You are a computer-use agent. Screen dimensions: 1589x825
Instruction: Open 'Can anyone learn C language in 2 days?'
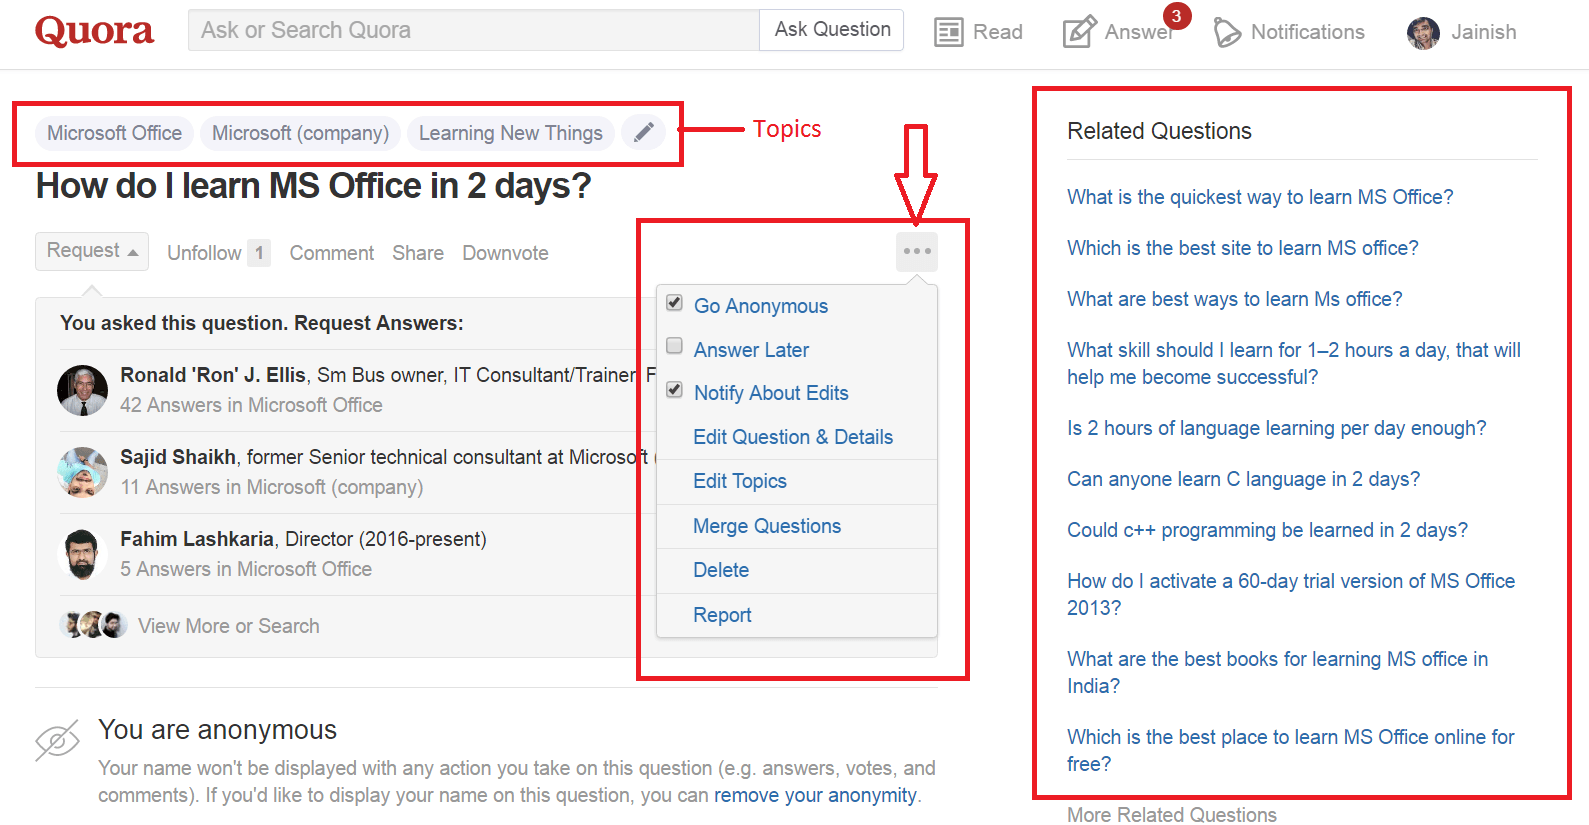pos(1243,479)
